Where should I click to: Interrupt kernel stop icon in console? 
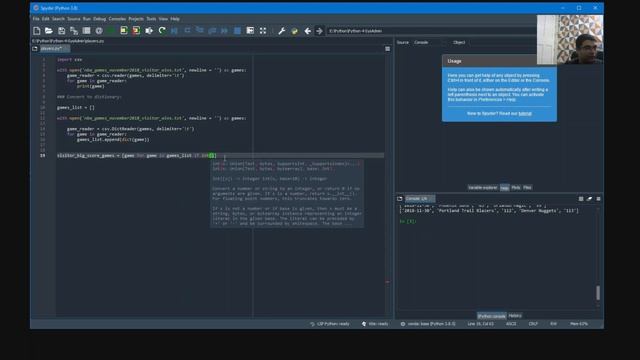click(x=581, y=199)
